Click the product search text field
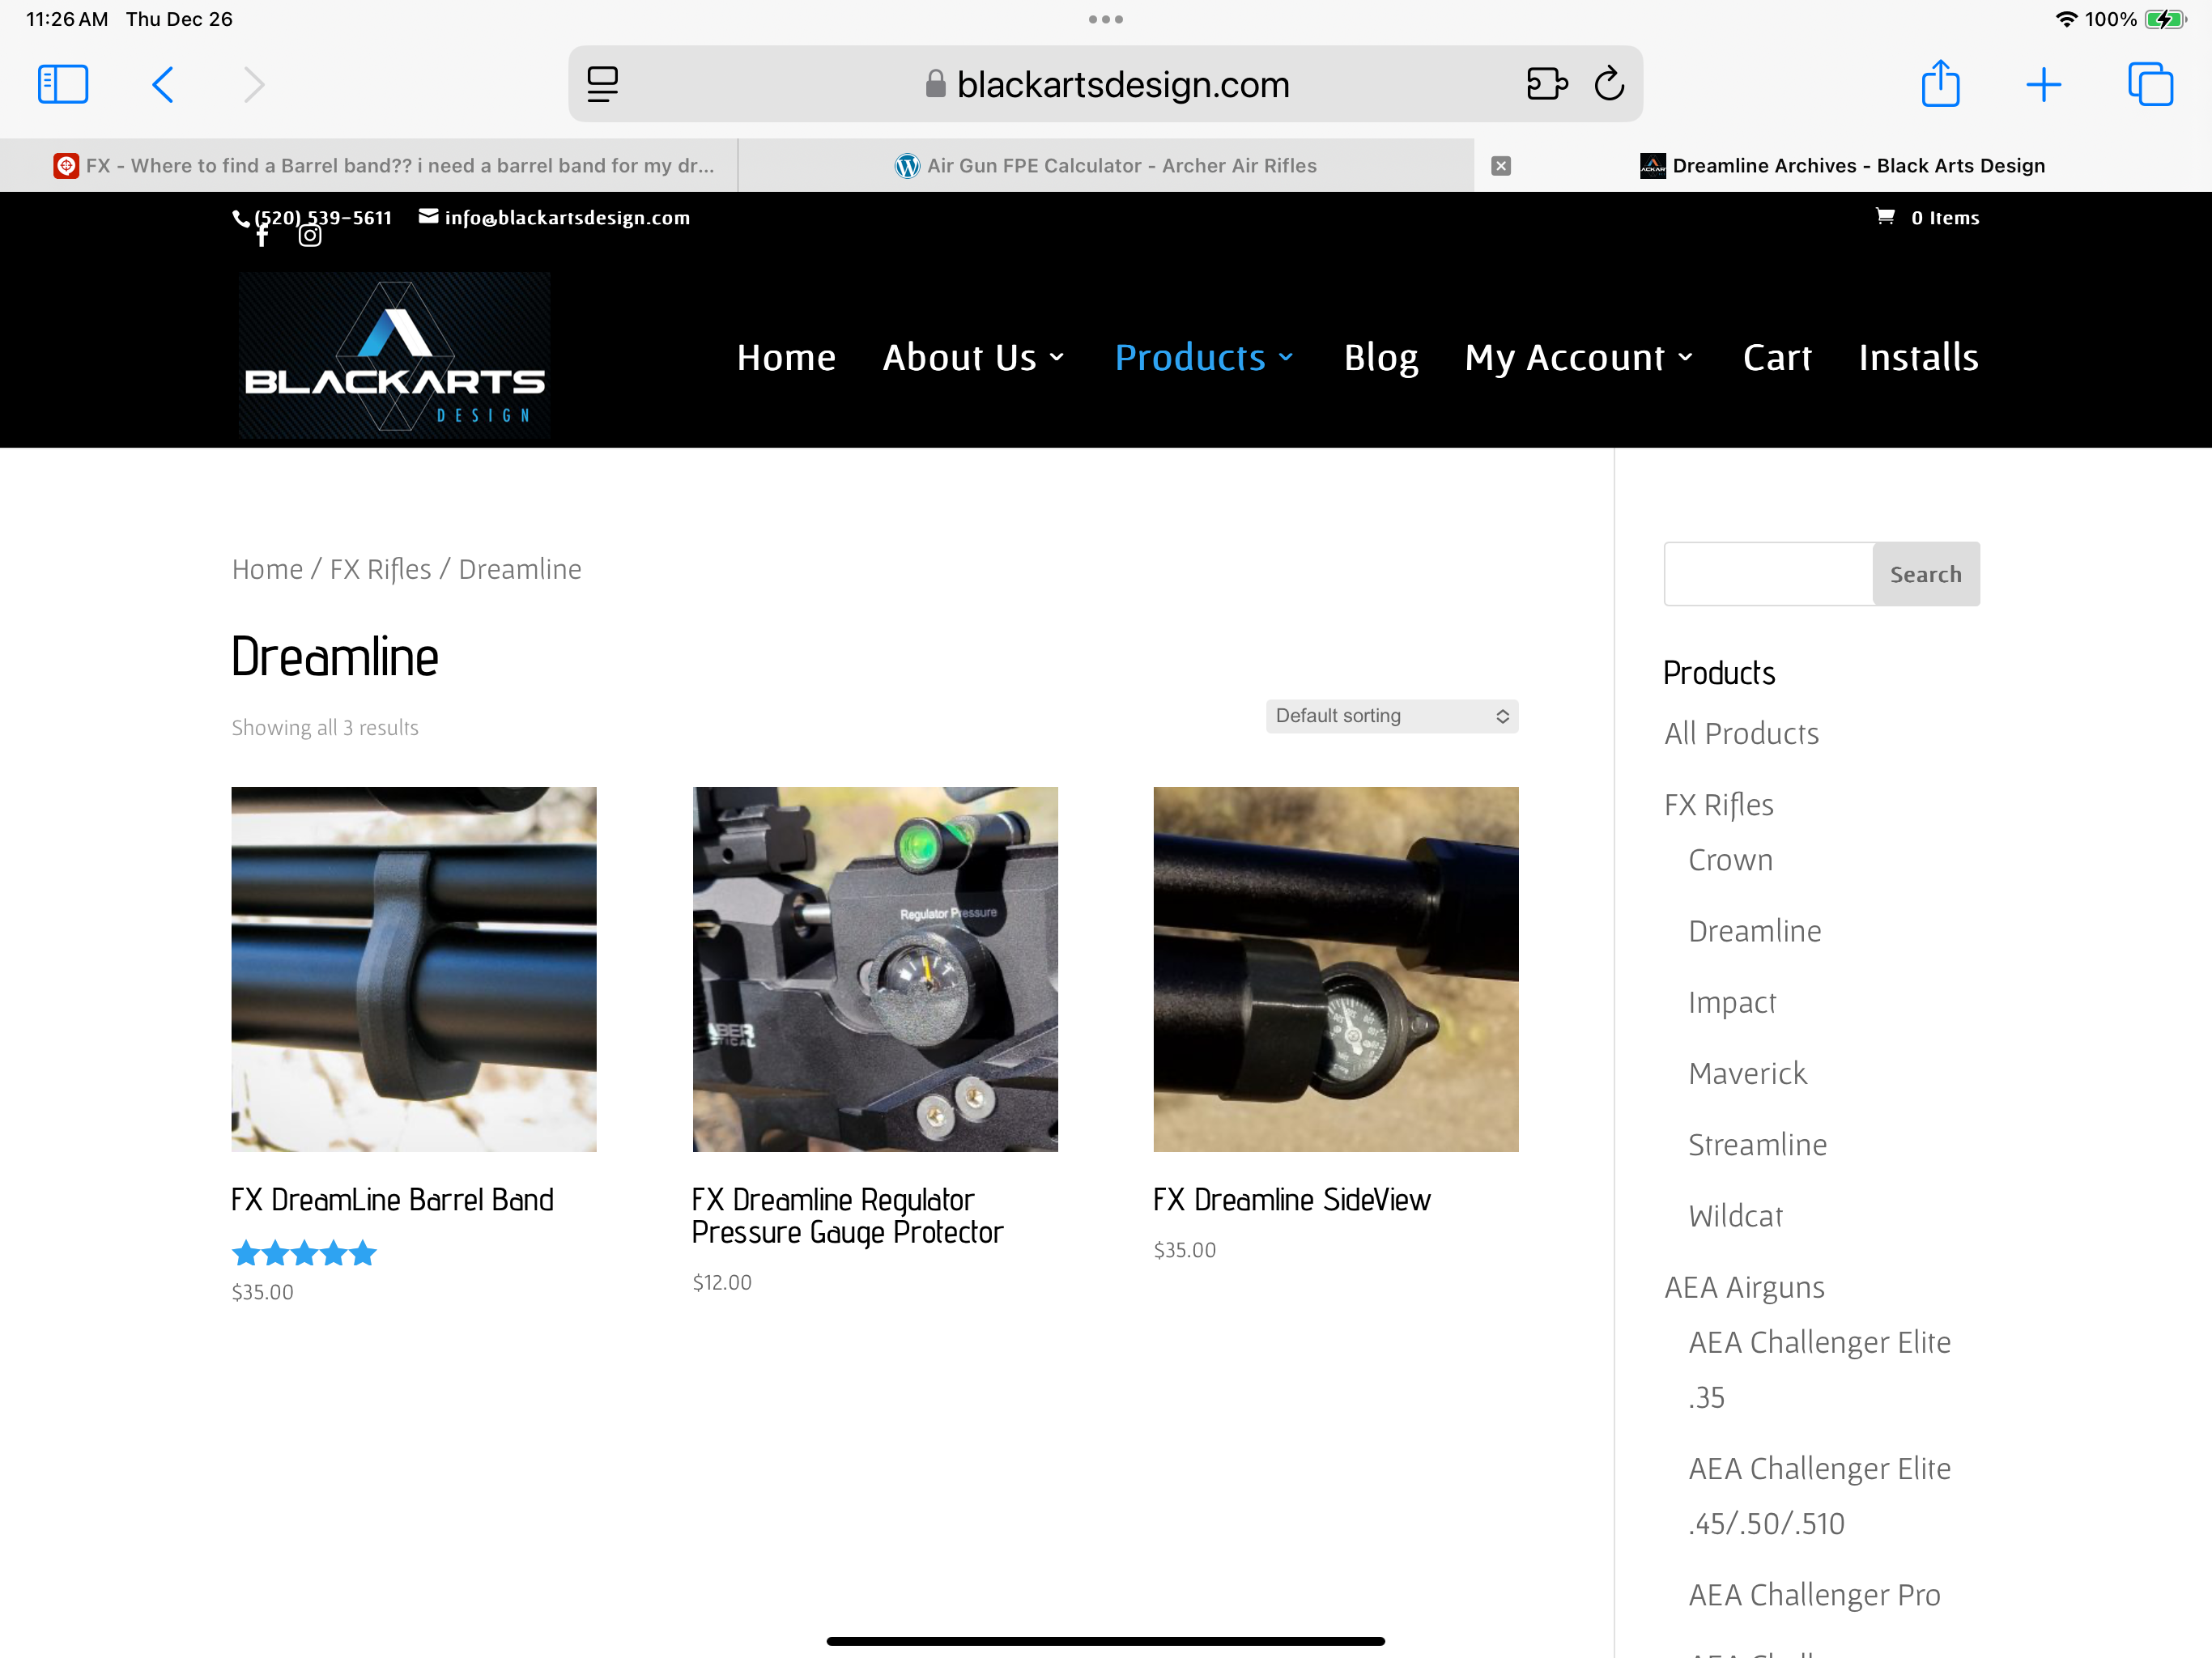The image size is (2212, 1658). [1768, 574]
